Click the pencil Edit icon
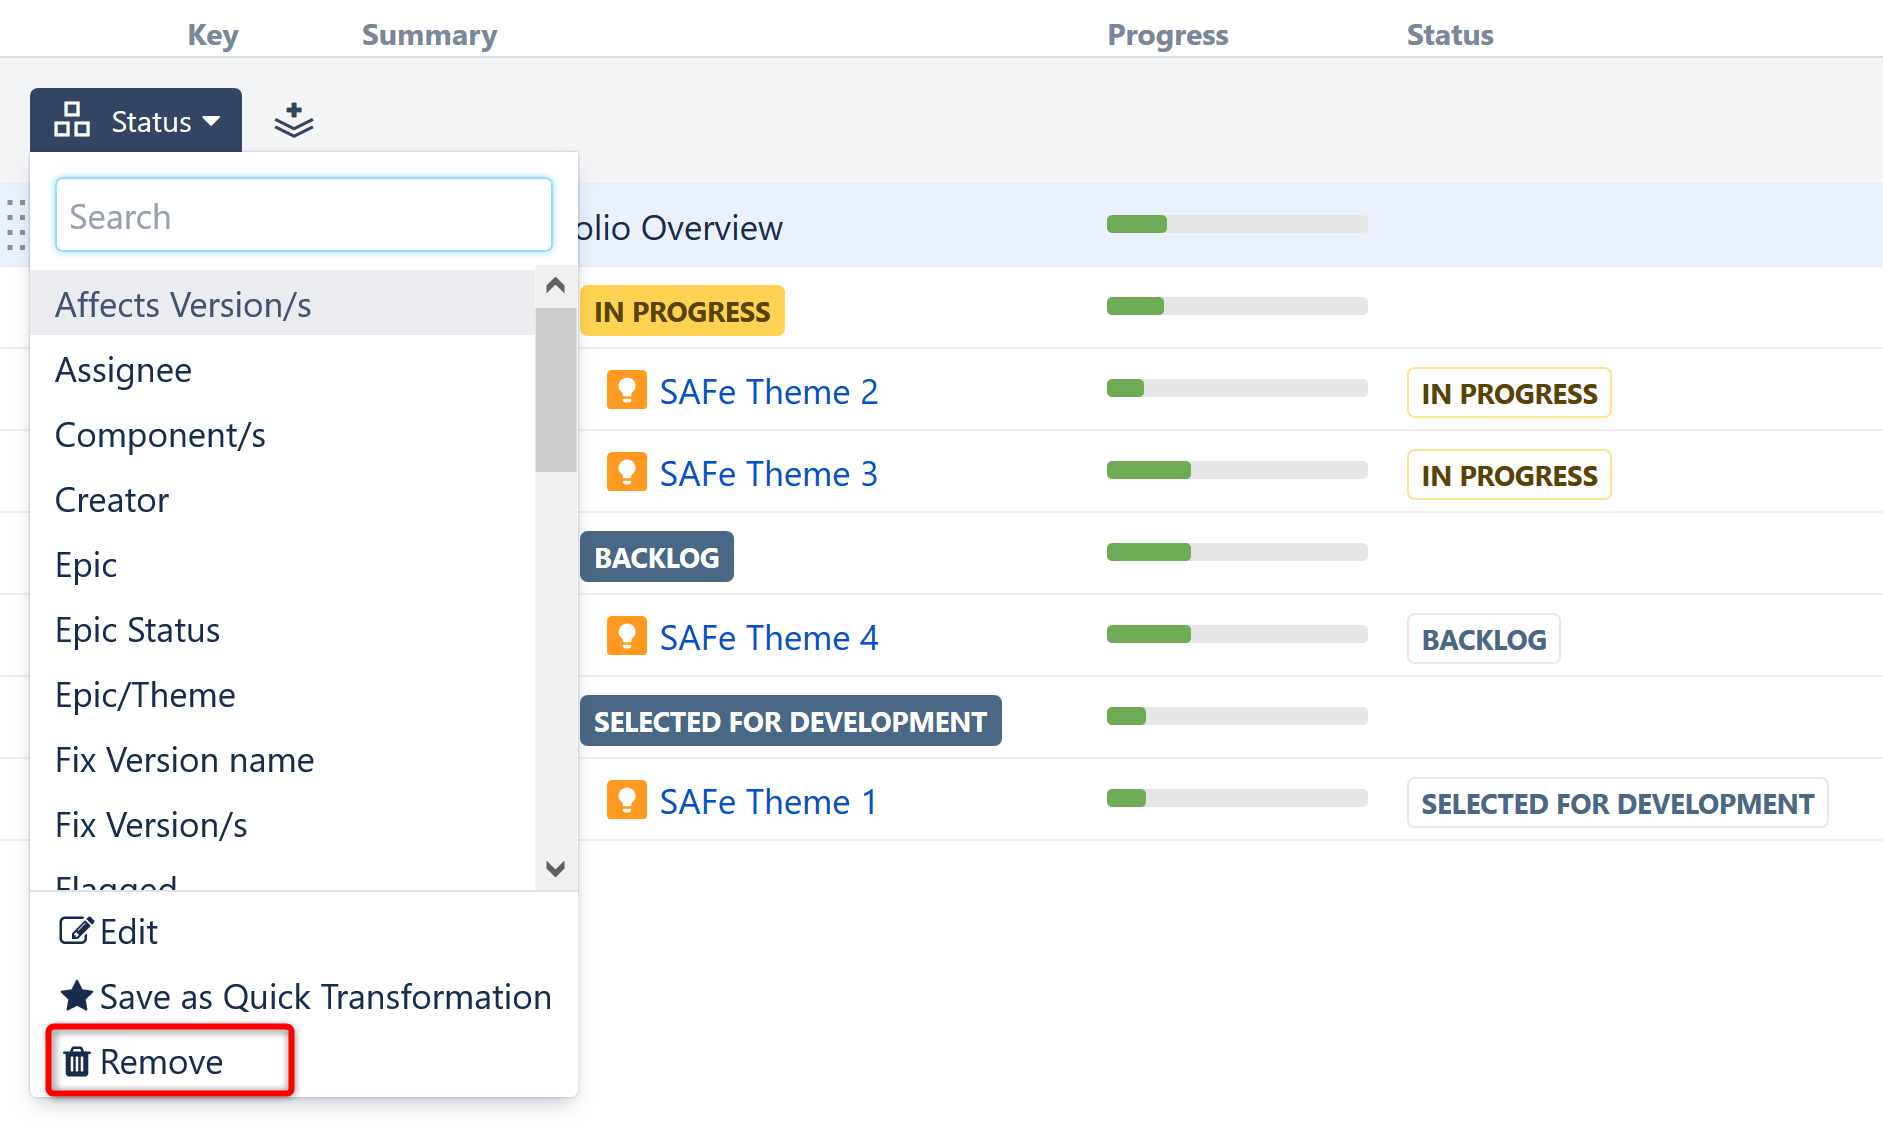Viewport: 1883px width, 1126px height. click(76, 931)
